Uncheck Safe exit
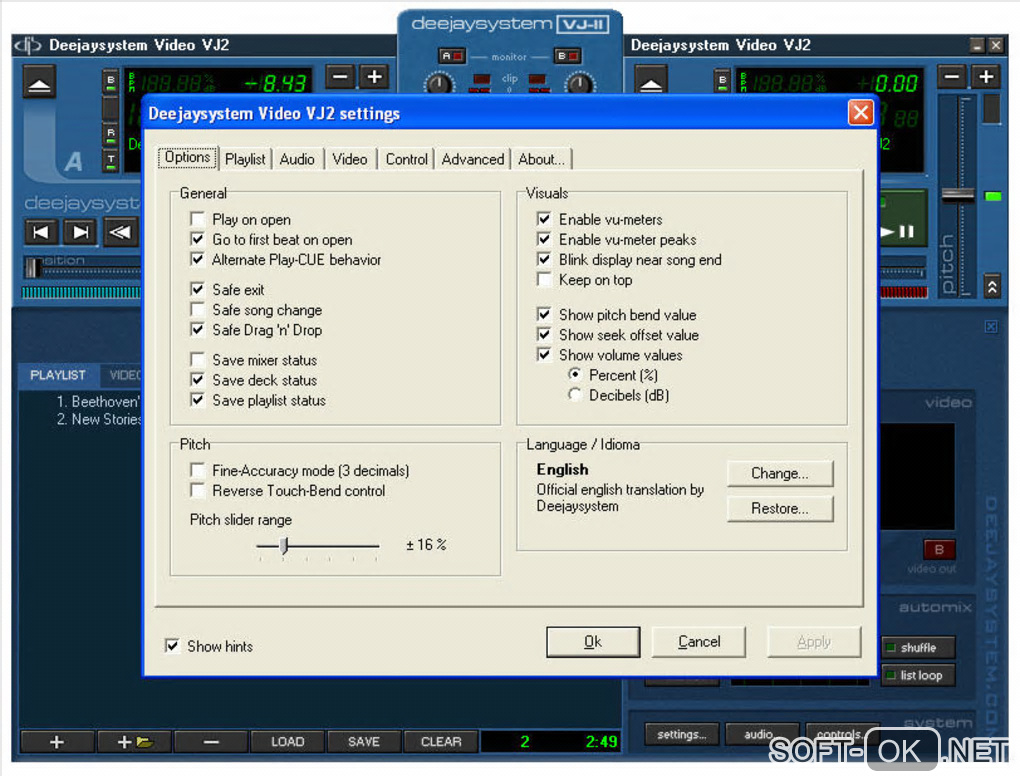 click(x=198, y=289)
